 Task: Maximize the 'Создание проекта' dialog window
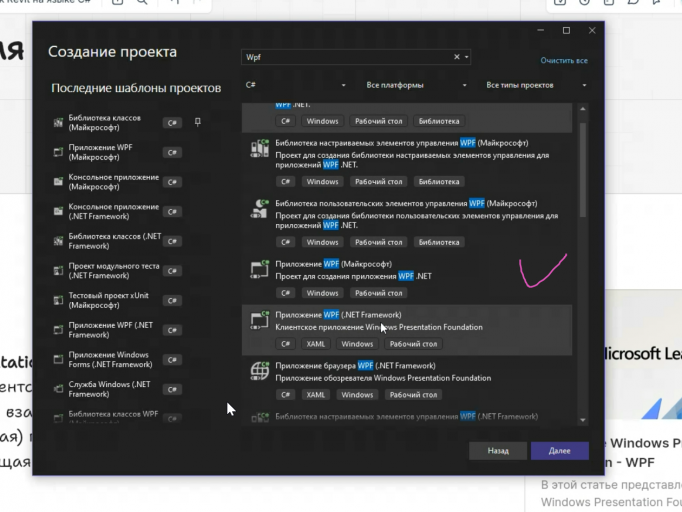[x=566, y=30]
